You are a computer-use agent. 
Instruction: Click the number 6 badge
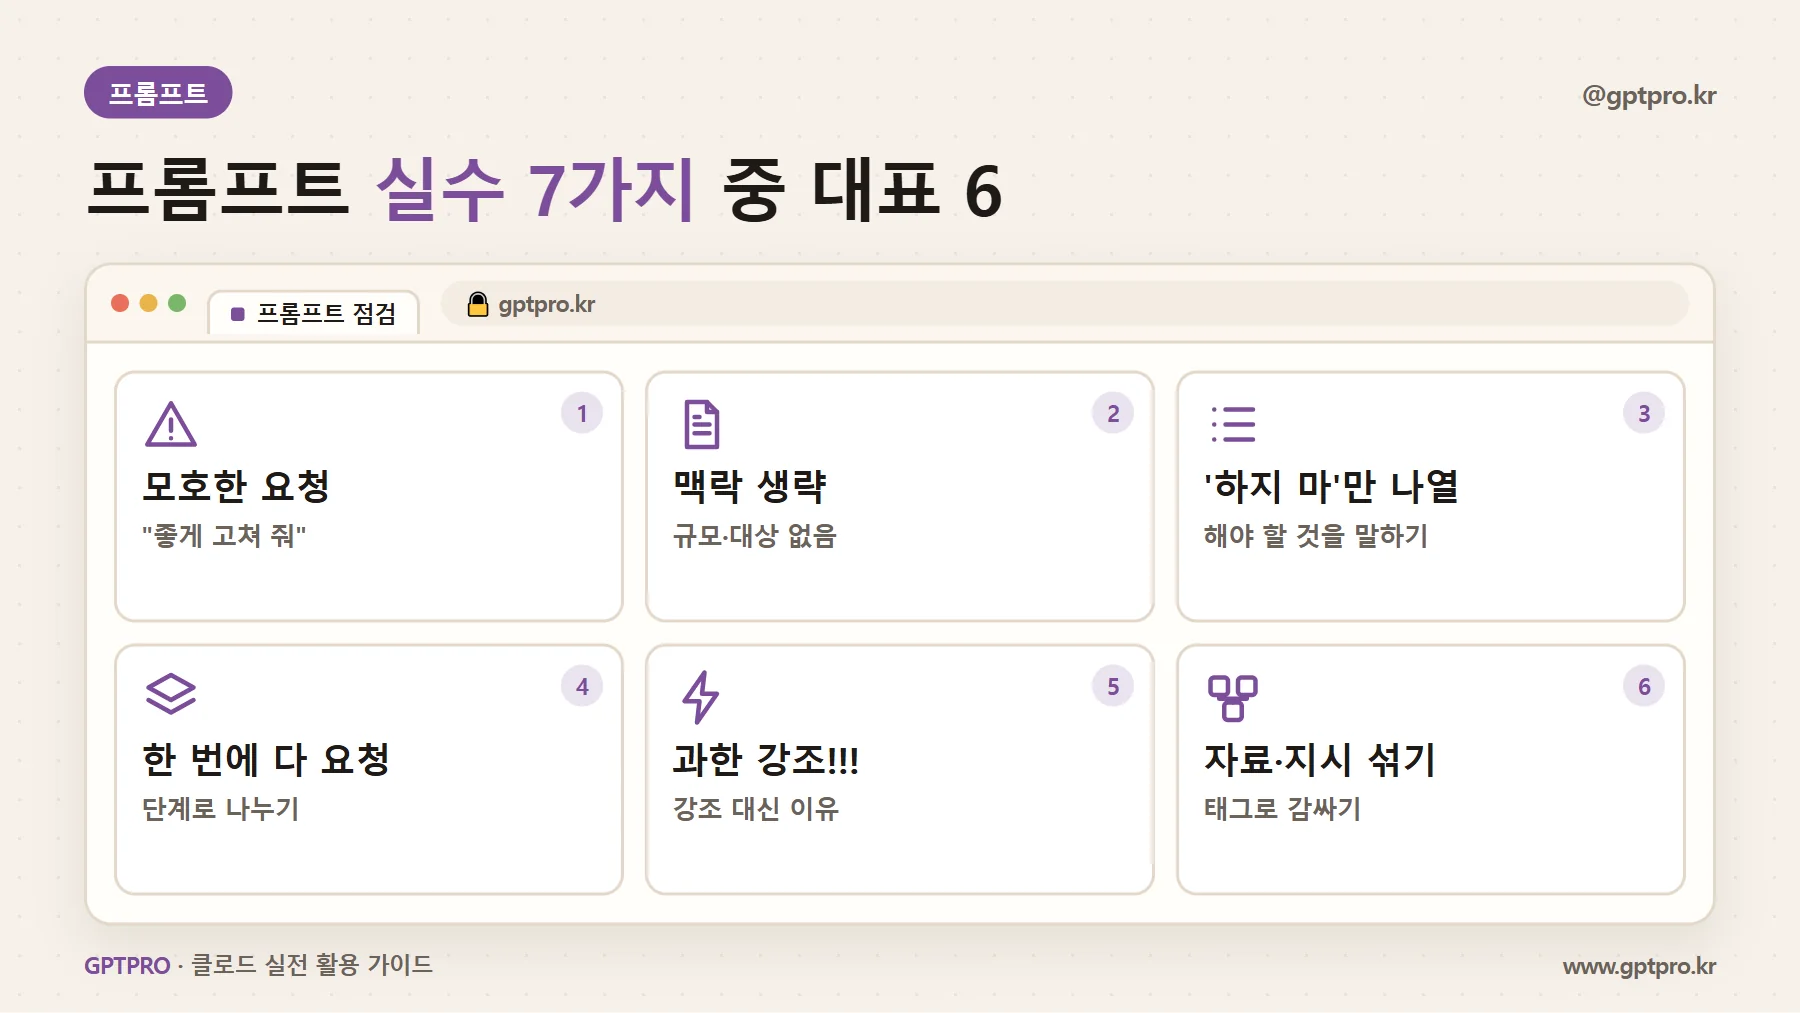click(x=1644, y=686)
